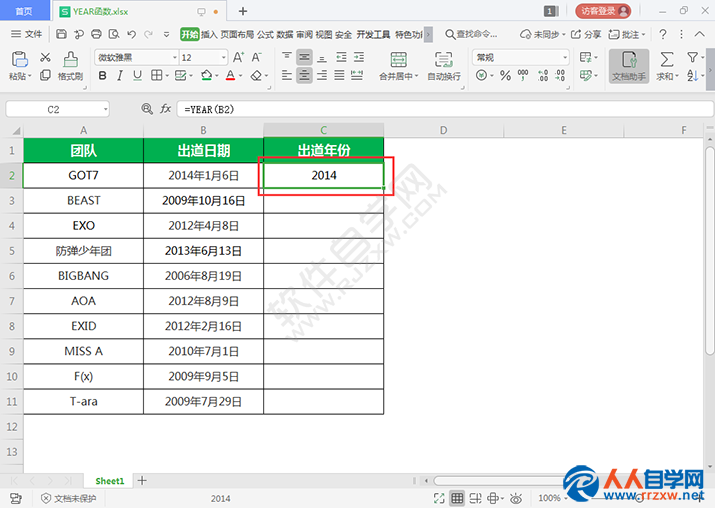Viewport: 715px width, 508px height.
Task: Open the Document Assistant (文档助手) tool
Action: point(629,66)
